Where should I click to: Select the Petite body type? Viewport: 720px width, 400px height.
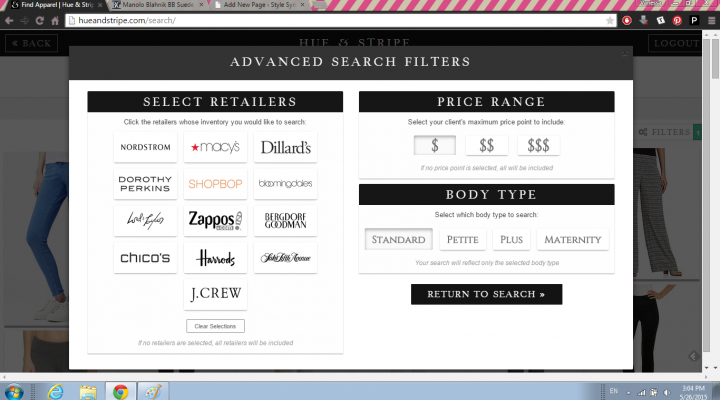click(463, 240)
